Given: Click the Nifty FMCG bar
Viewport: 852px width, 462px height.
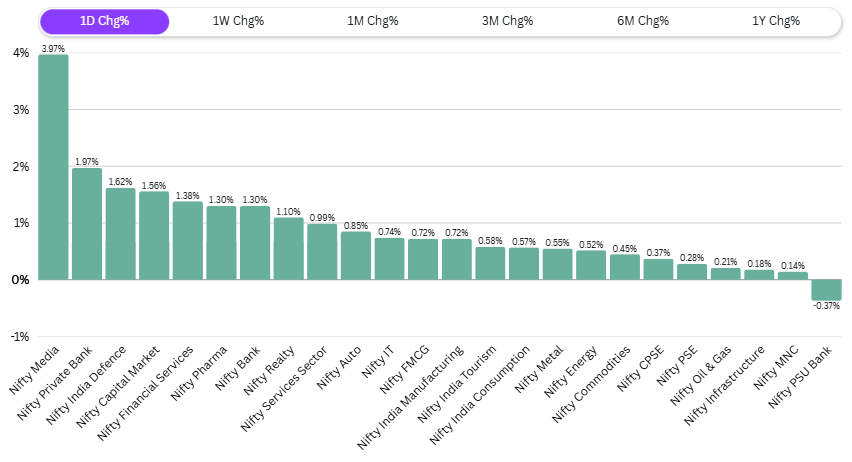Looking at the screenshot, I should [x=423, y=259].
